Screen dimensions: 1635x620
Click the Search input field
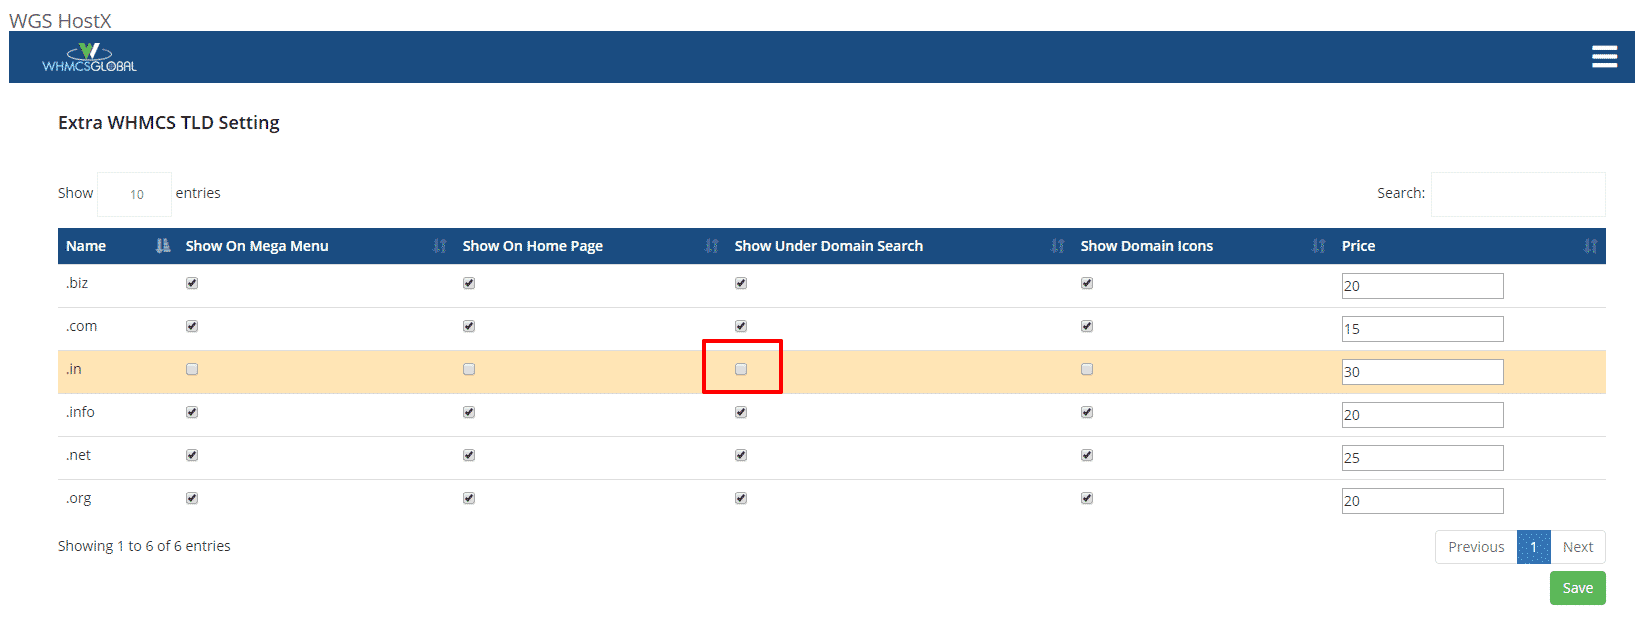click(1517, 194)
